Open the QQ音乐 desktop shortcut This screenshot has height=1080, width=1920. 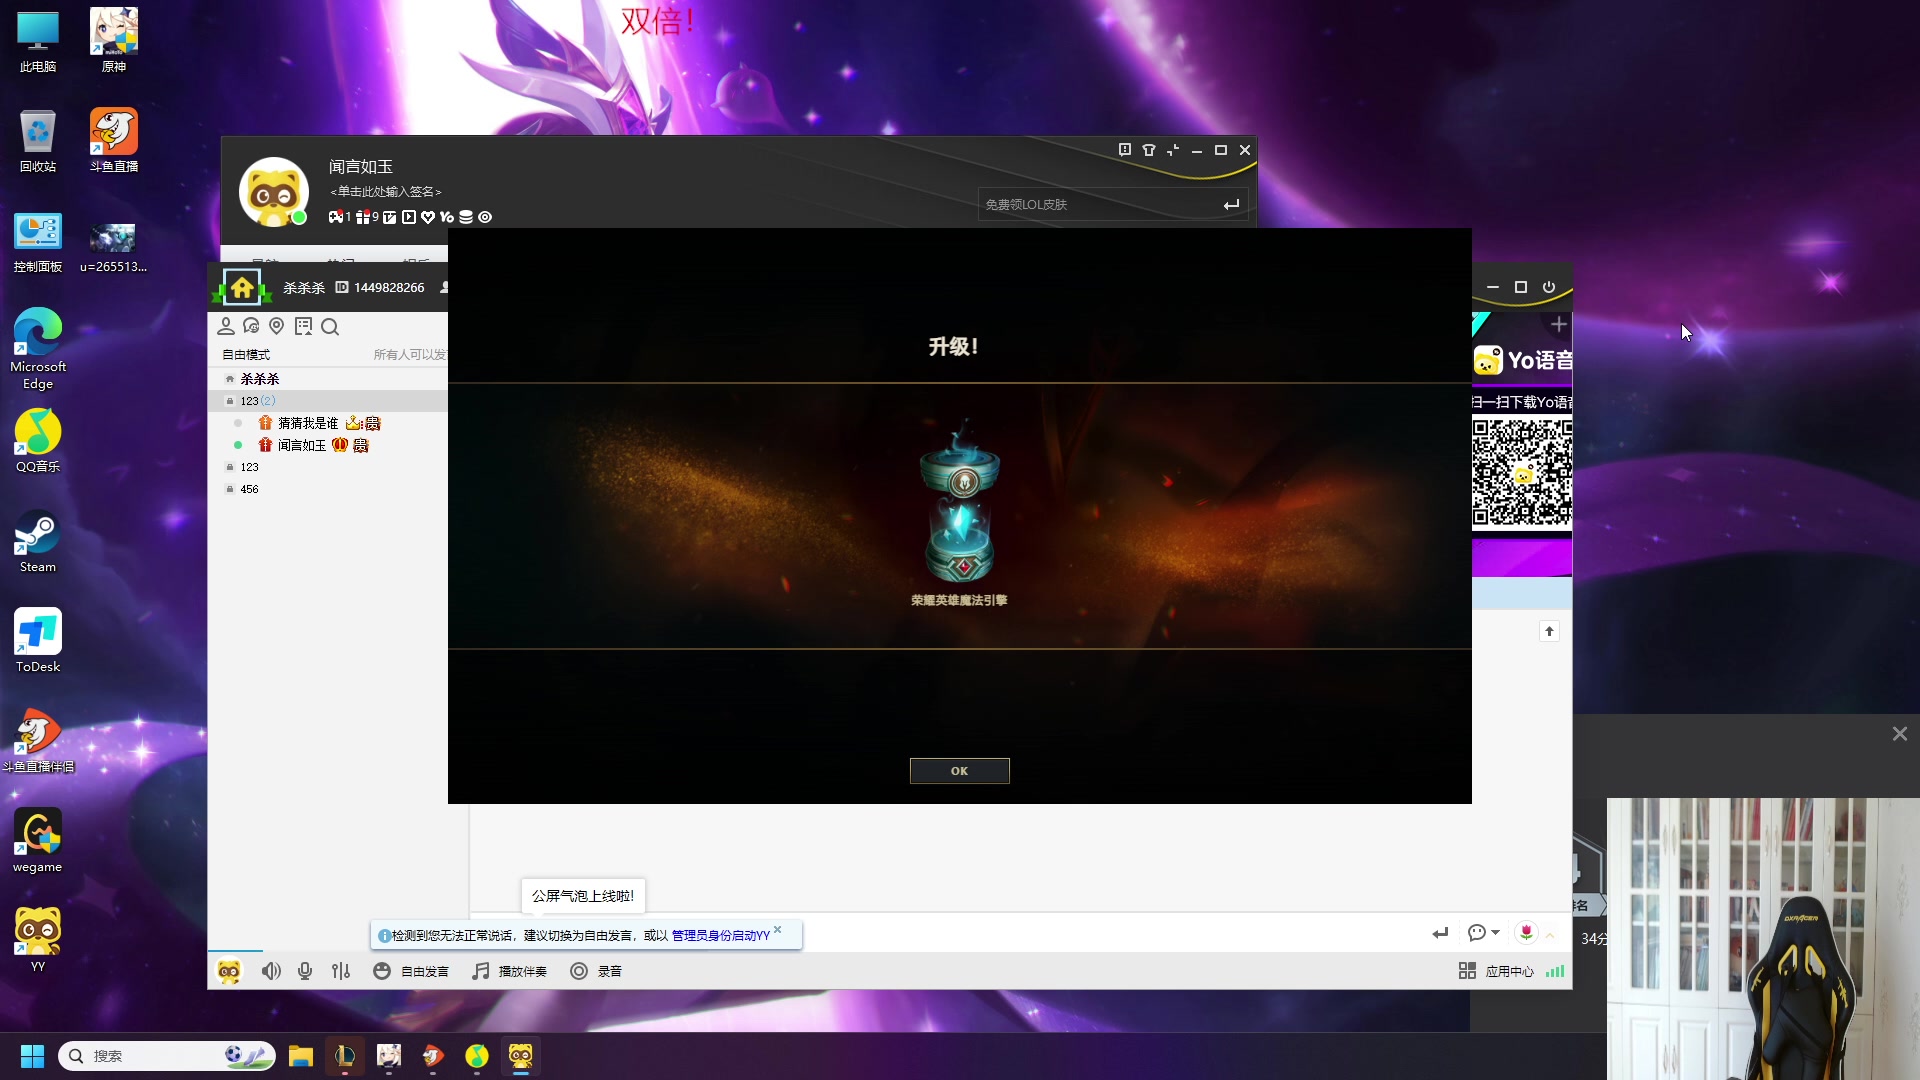[x=38, y=441]
